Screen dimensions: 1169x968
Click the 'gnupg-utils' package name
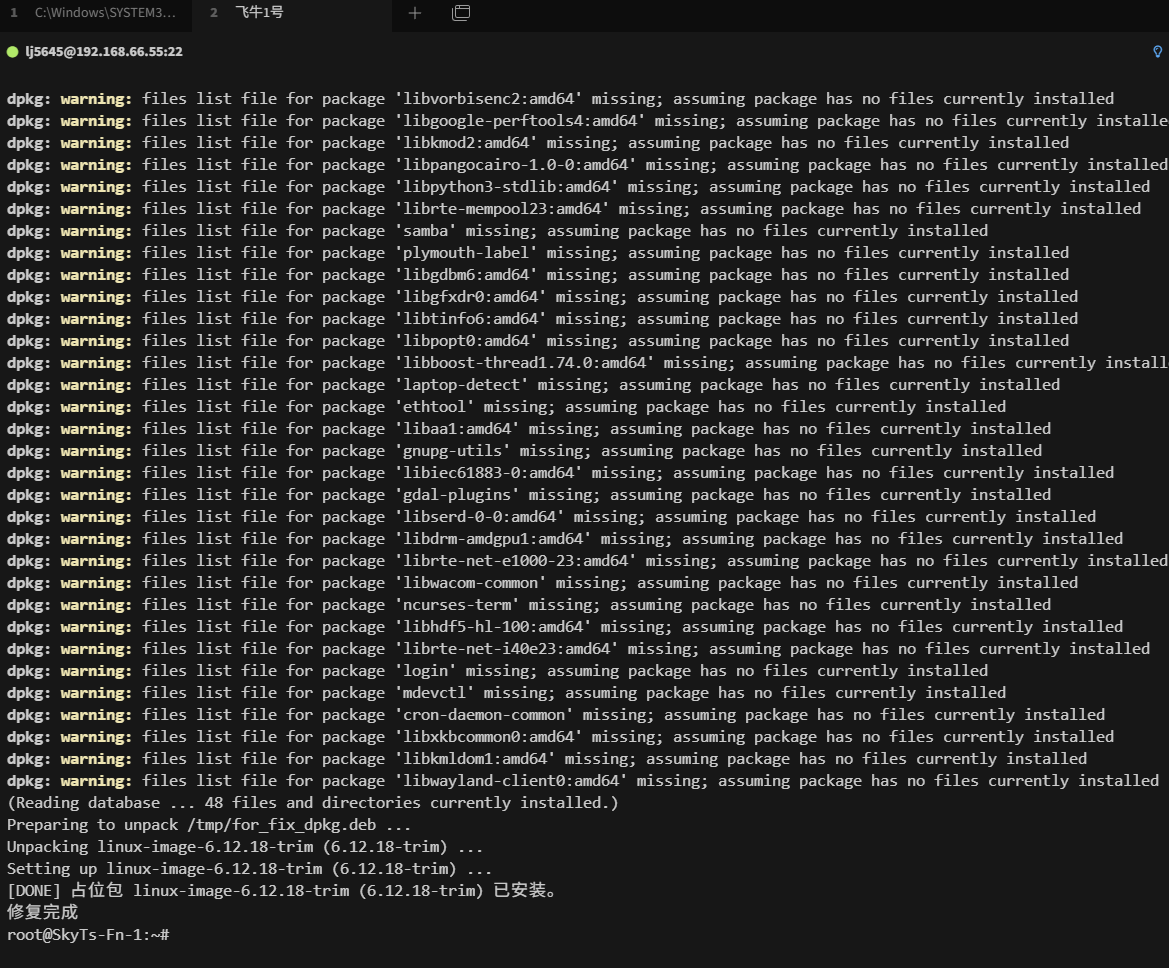point(453,450)
